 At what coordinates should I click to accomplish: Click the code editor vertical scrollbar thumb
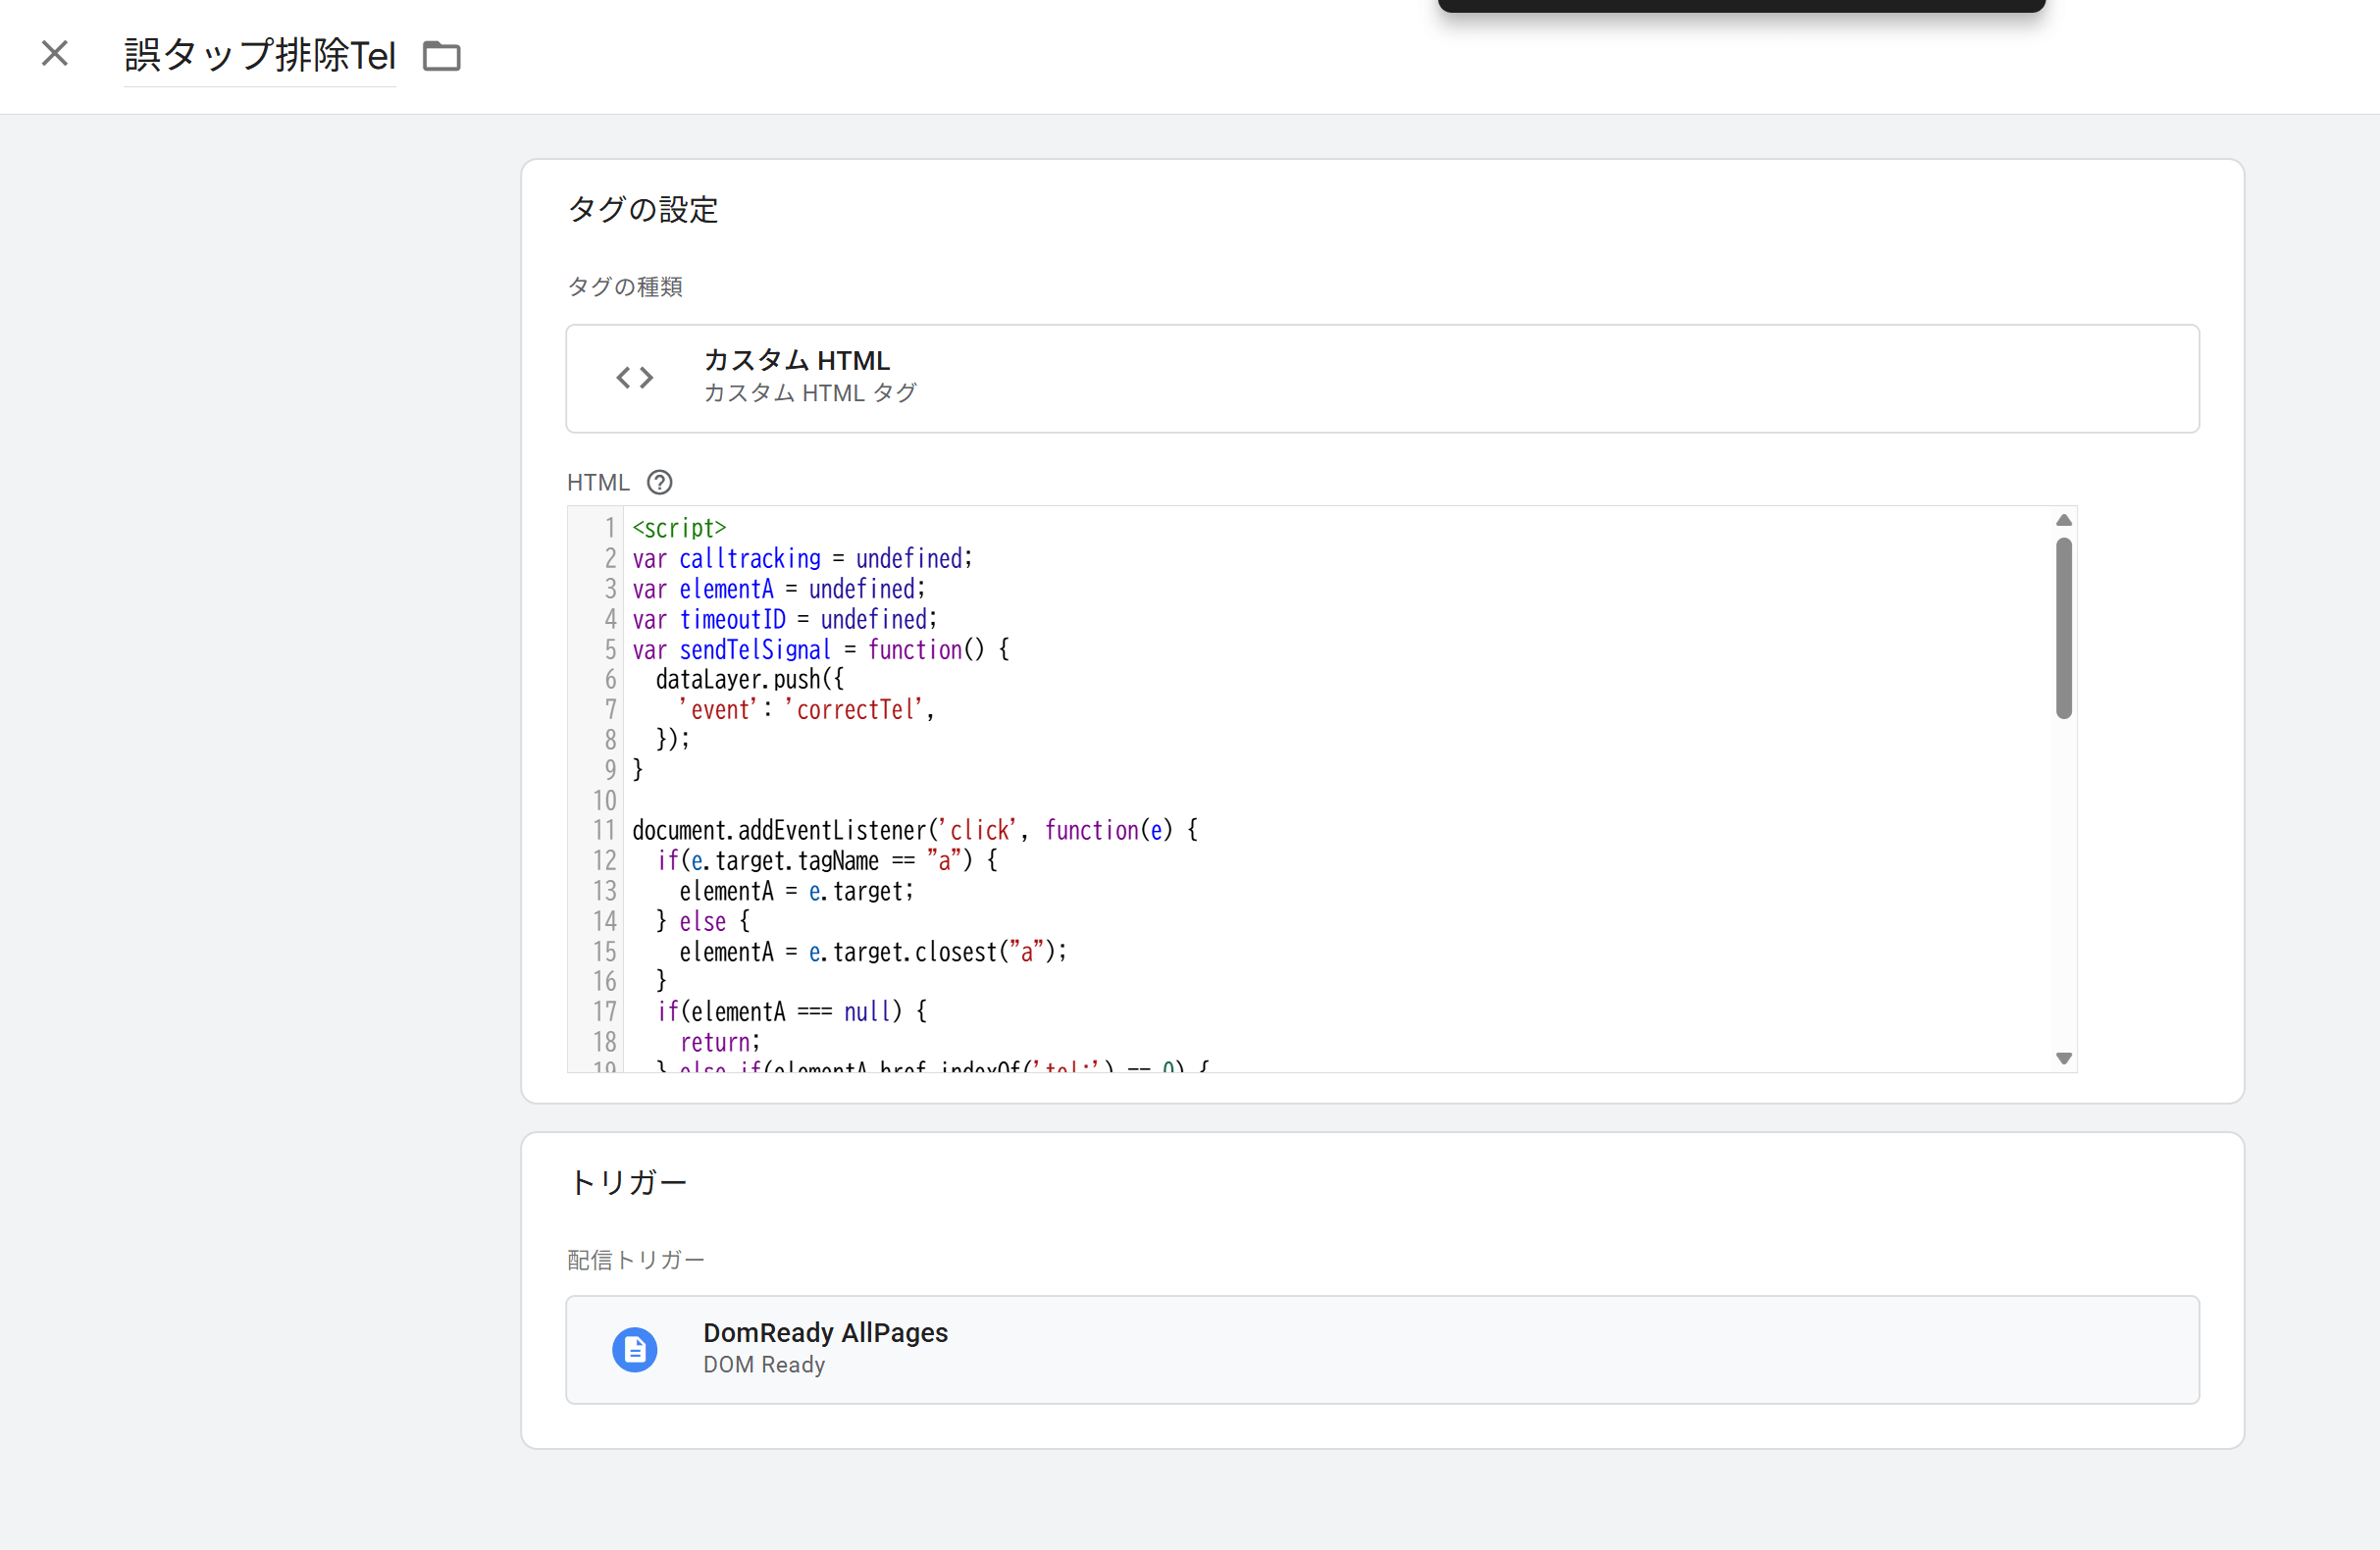2063,627
